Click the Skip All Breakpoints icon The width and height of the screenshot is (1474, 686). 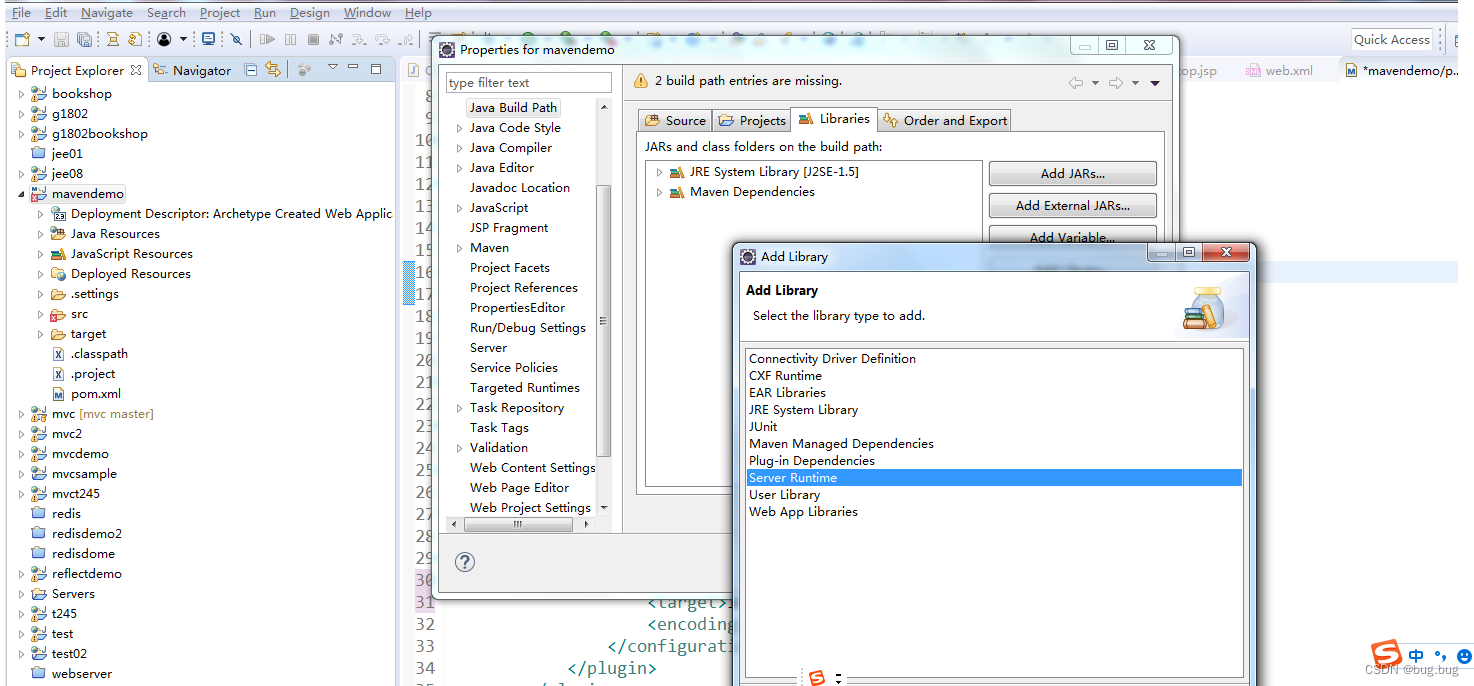click(236, 40)
